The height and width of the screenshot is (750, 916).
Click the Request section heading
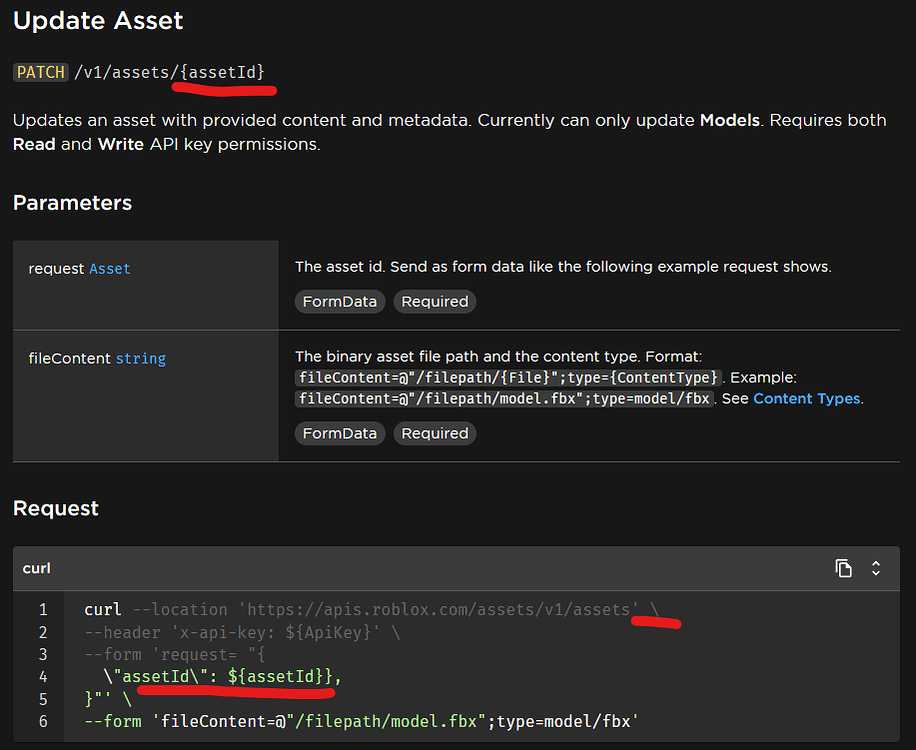pyautogui.click(x=56, y=508)
